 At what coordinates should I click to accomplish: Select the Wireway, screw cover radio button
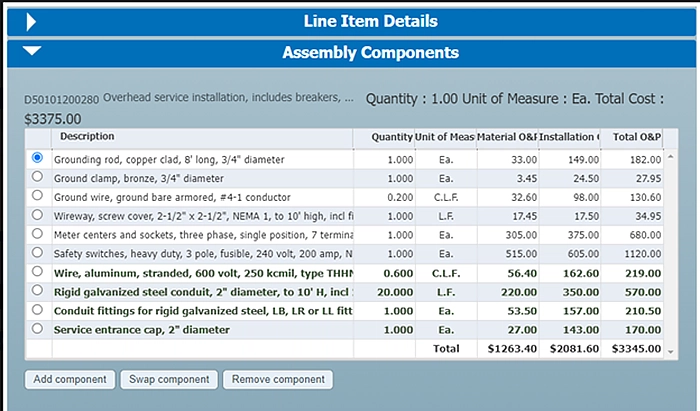pyautogui.click(x=38, y=215)
